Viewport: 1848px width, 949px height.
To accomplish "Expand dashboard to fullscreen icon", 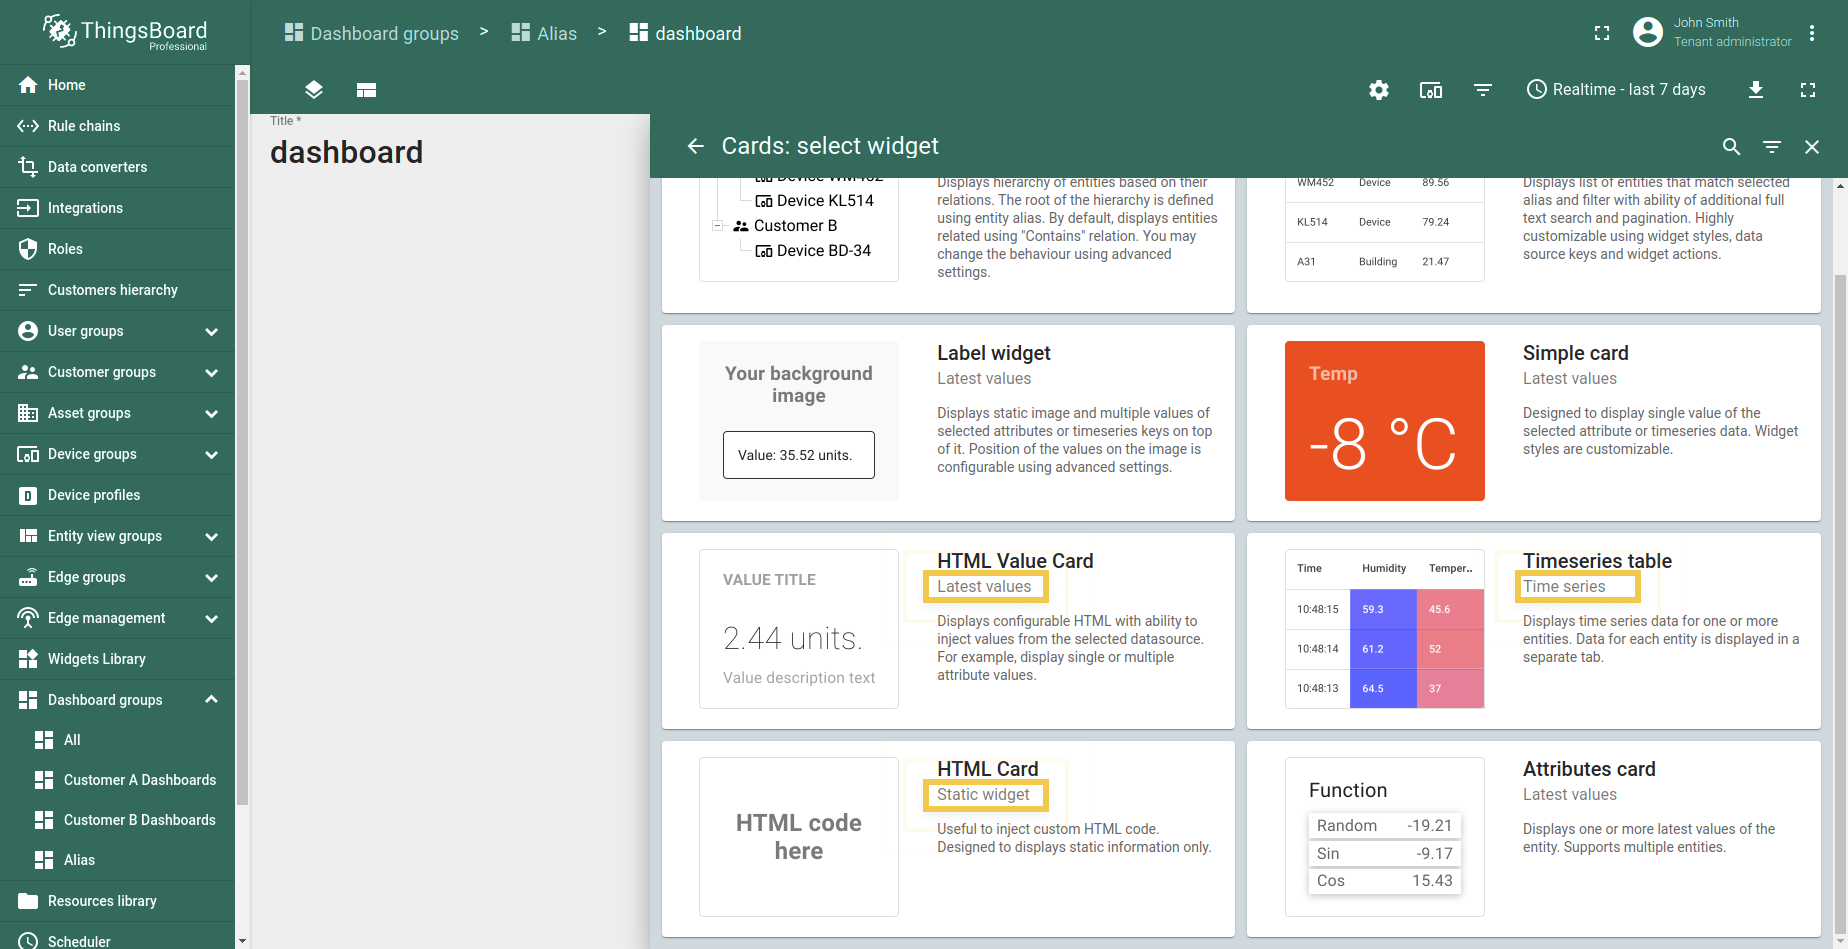I will point(1808,90).
